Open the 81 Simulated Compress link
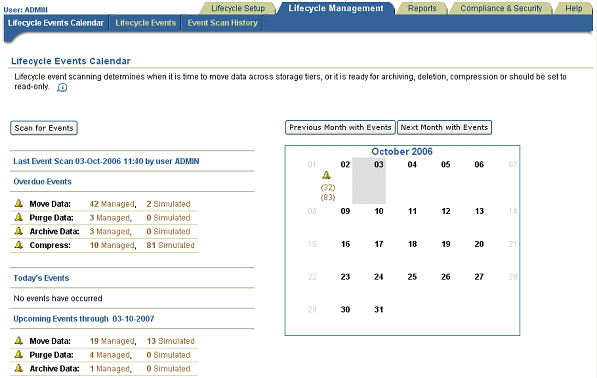The image size is (597, 378). 171,245
